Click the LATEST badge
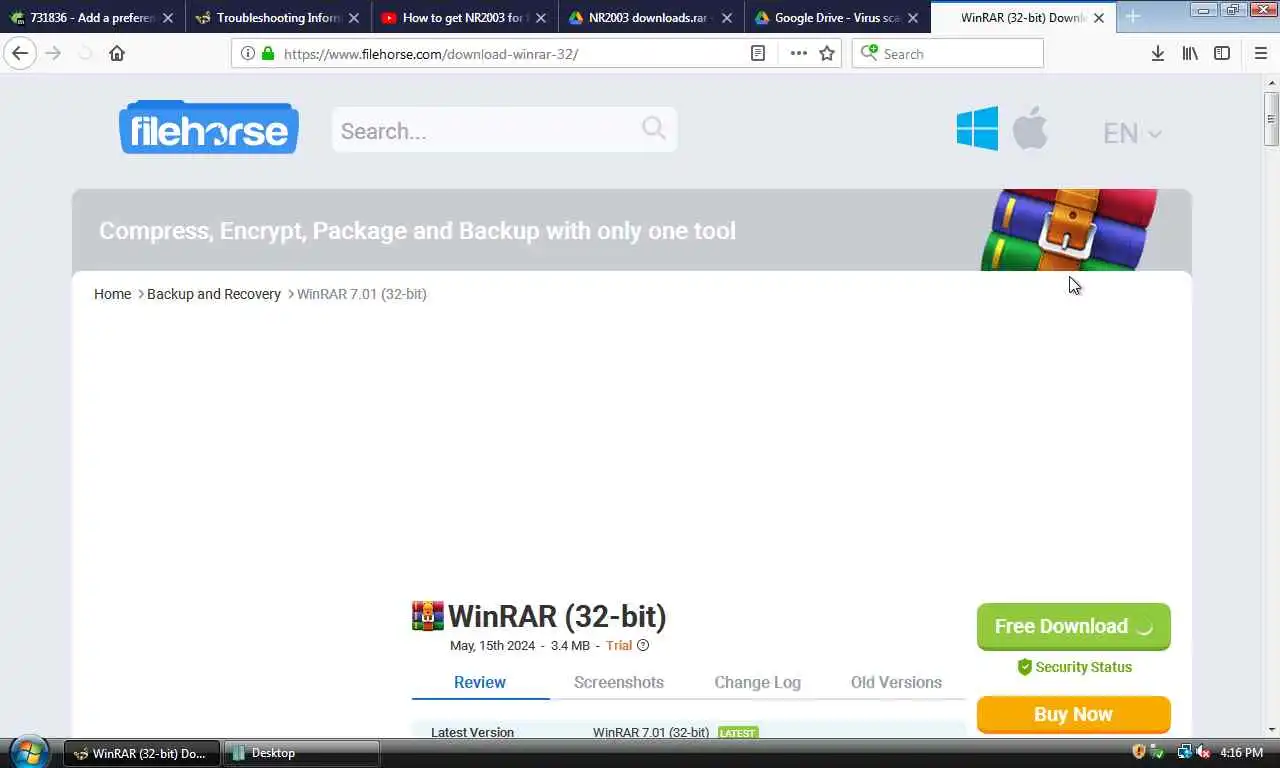Screen dimensions: 1280x768 738,733
